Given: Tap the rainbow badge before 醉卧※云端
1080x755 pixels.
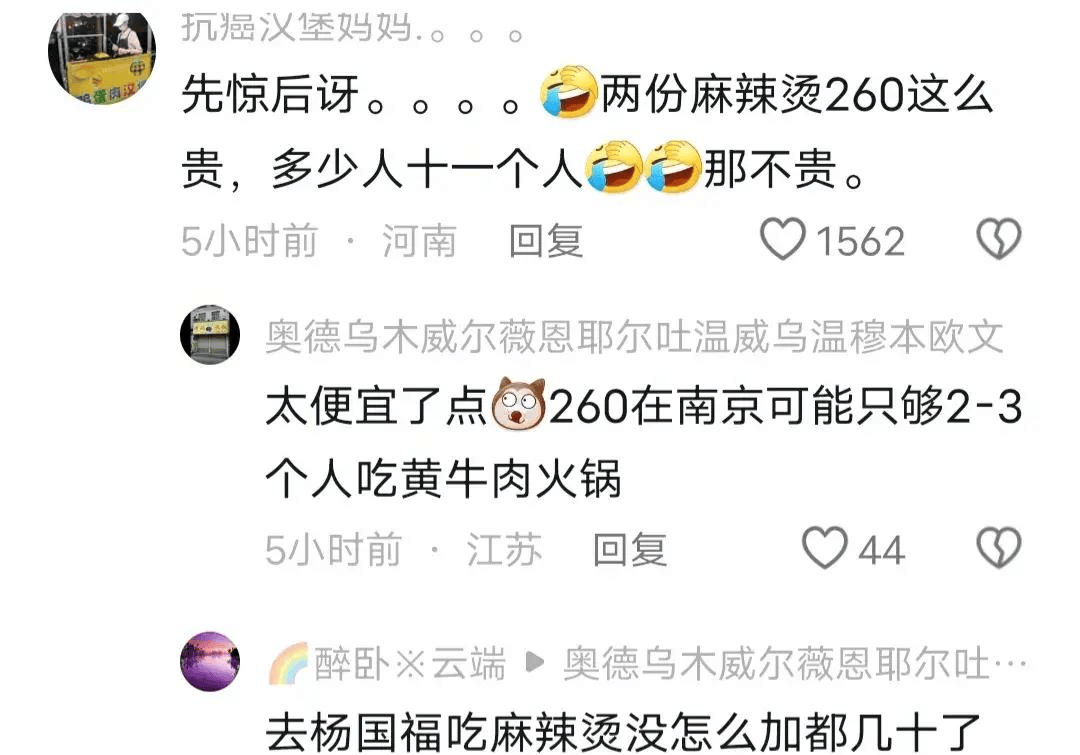Looking at the screenshot, I should click(x=289, y=663).
